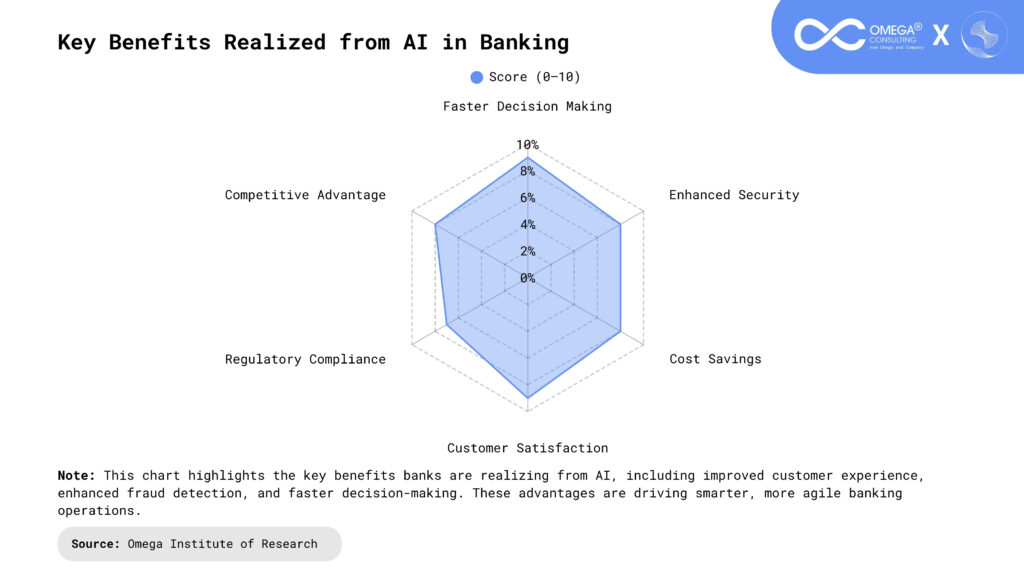Click the blue legend dot for Score
This screenshot has width=1024, height=576.
pyautogui.click(x=477, y=77)
